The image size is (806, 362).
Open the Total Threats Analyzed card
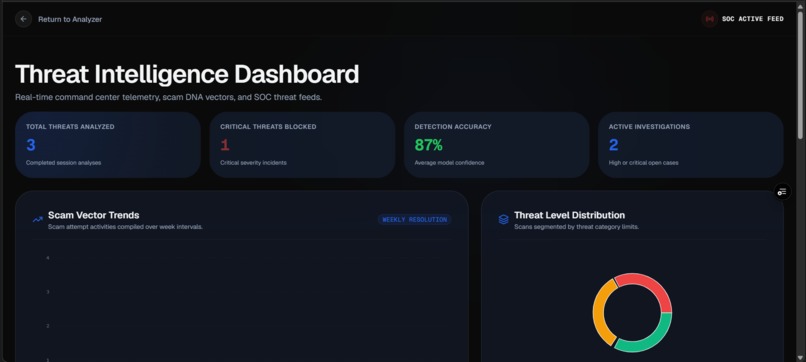tap(107, 145)
